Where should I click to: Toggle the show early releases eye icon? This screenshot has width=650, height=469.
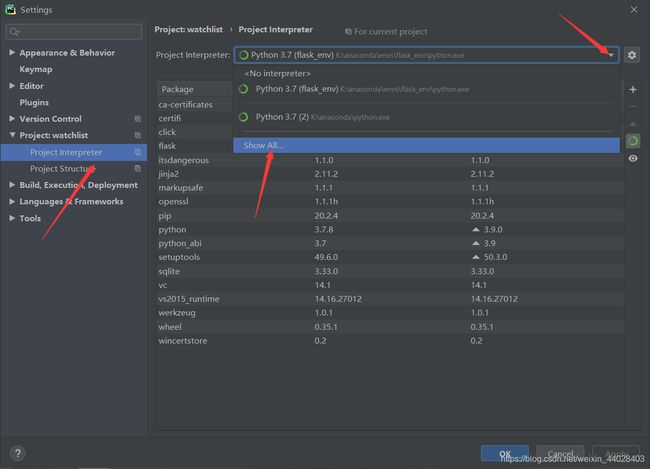(x=633, y=158)
